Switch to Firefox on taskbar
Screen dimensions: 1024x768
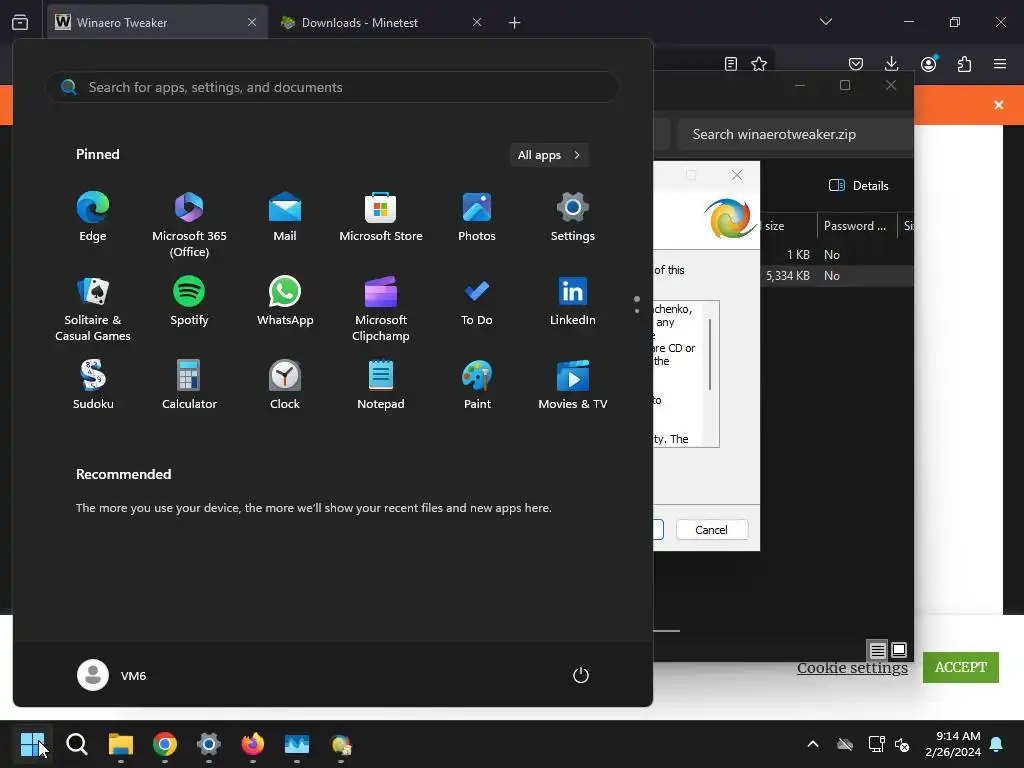(253, 744)
